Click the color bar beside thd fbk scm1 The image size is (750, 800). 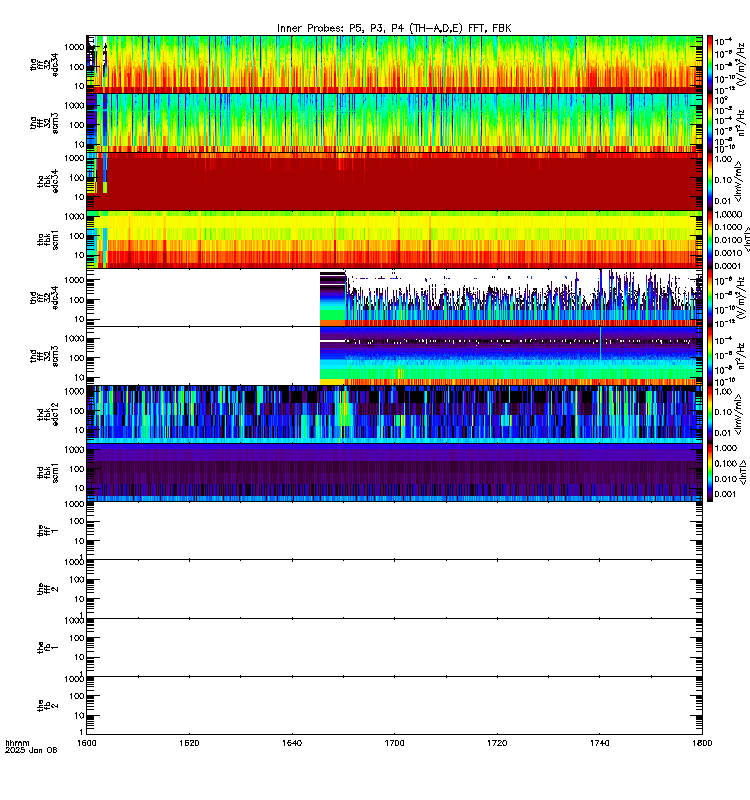pos(710,472)
